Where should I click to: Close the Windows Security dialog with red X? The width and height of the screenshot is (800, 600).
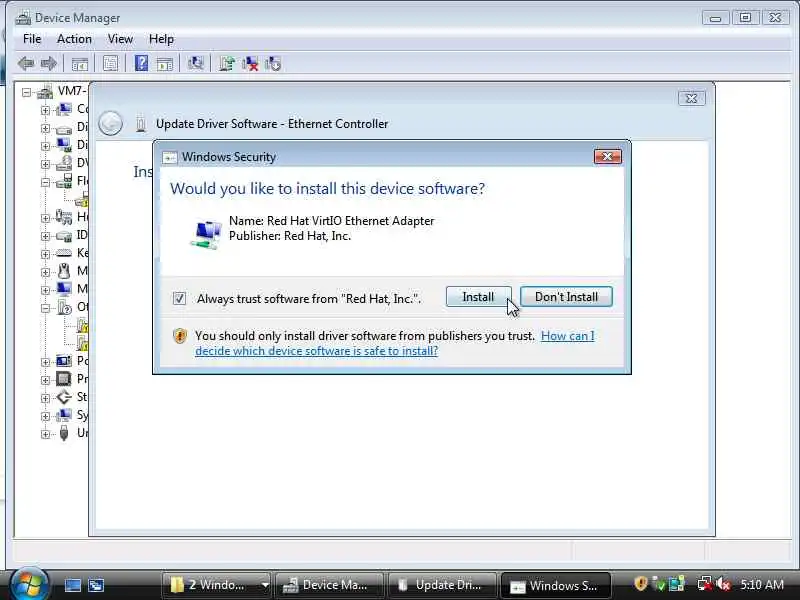[x=608, y=156]
